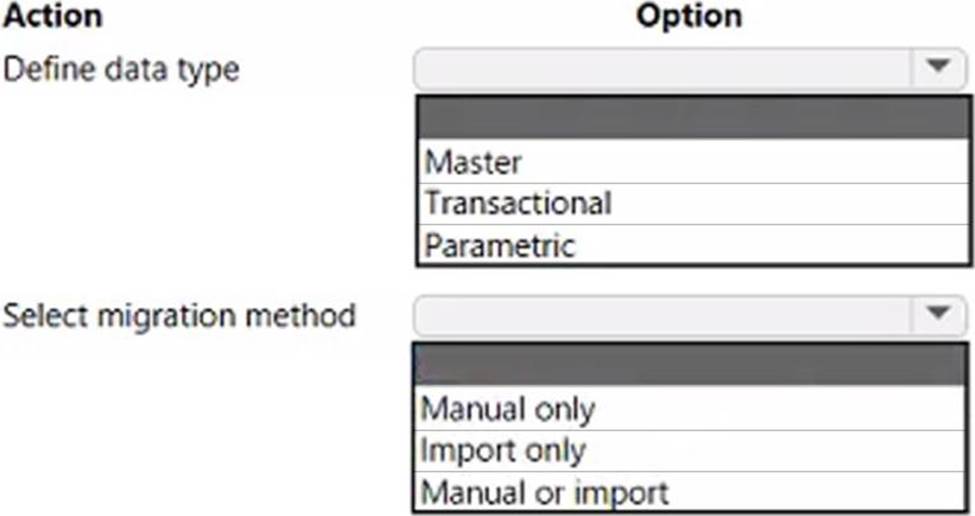The height and width of the screenshot is (516, 975).
Task: Click the Define data type label
Action: (122, 69)
